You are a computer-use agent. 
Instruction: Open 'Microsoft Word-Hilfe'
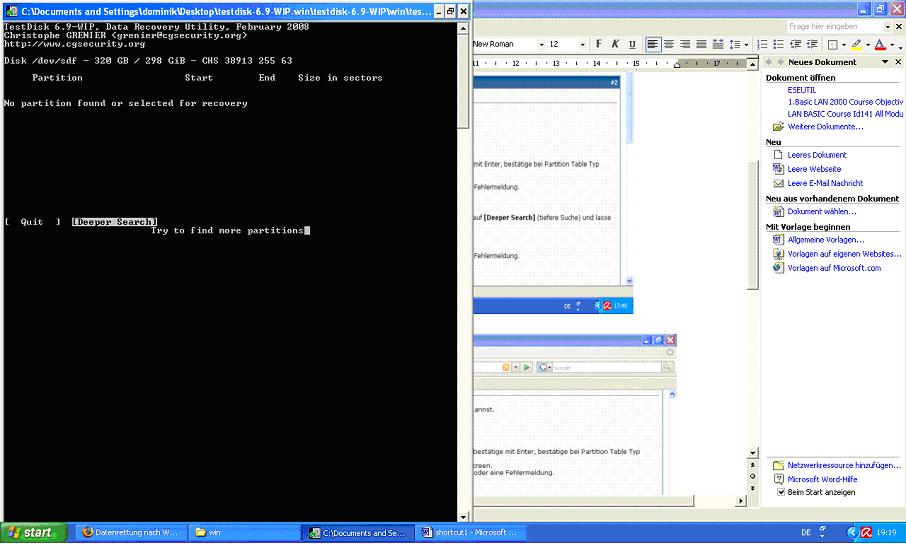(822, 479)
